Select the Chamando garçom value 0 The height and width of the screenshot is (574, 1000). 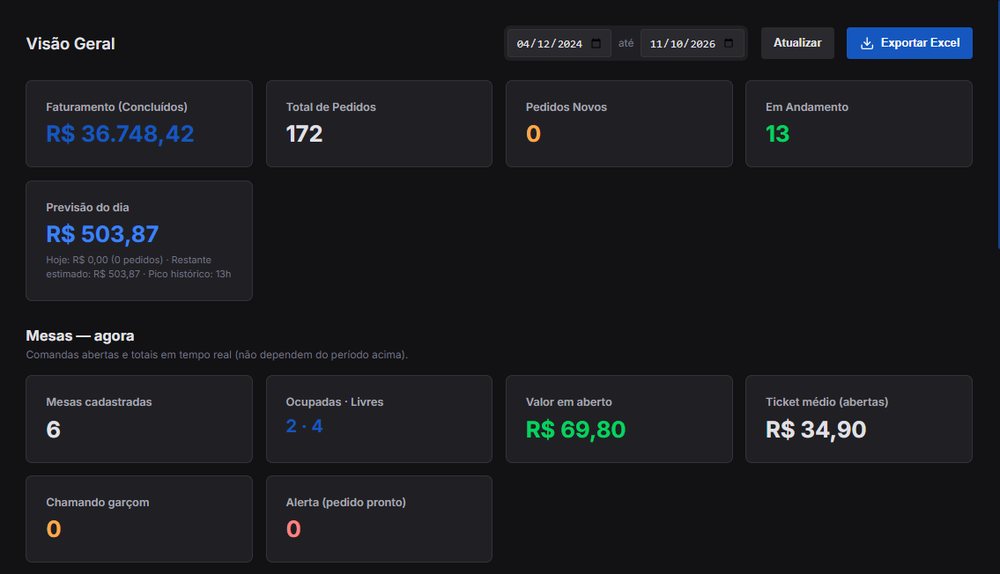[x=54, y=529]
